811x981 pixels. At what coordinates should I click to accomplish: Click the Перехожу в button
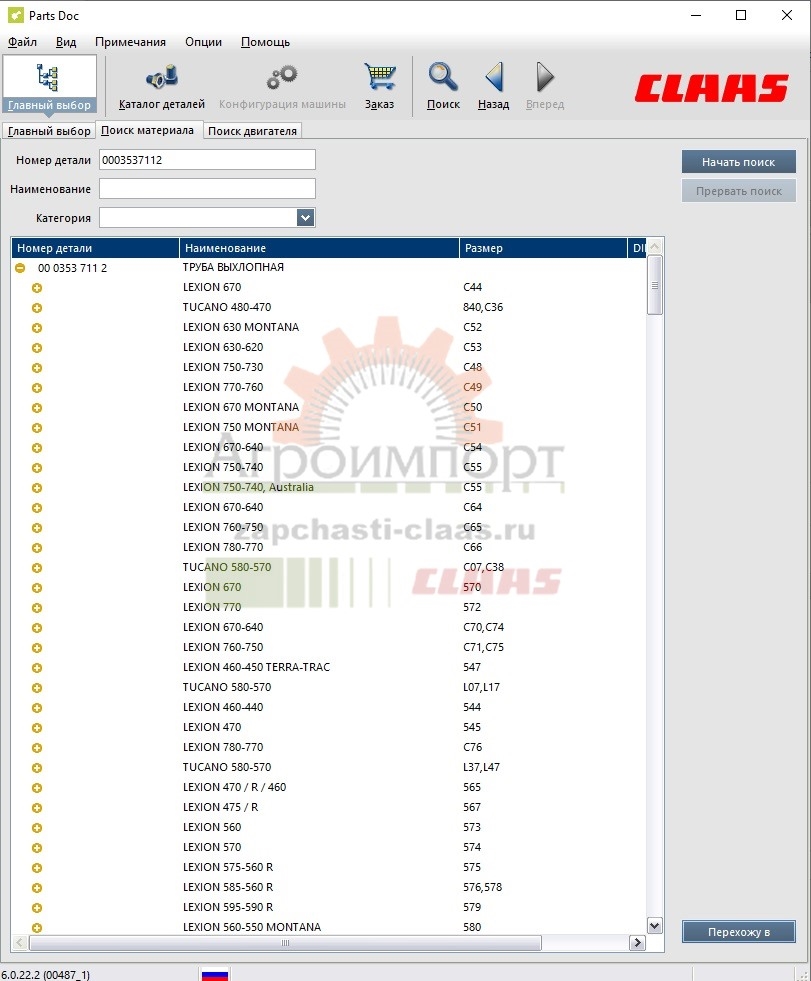738,932
